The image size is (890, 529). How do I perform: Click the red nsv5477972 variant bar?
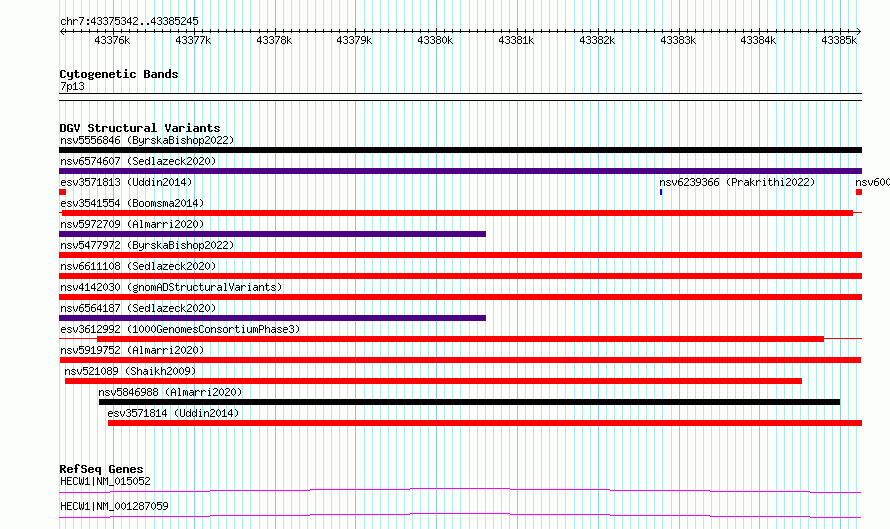pyautogui.click(x=460, y=255)
